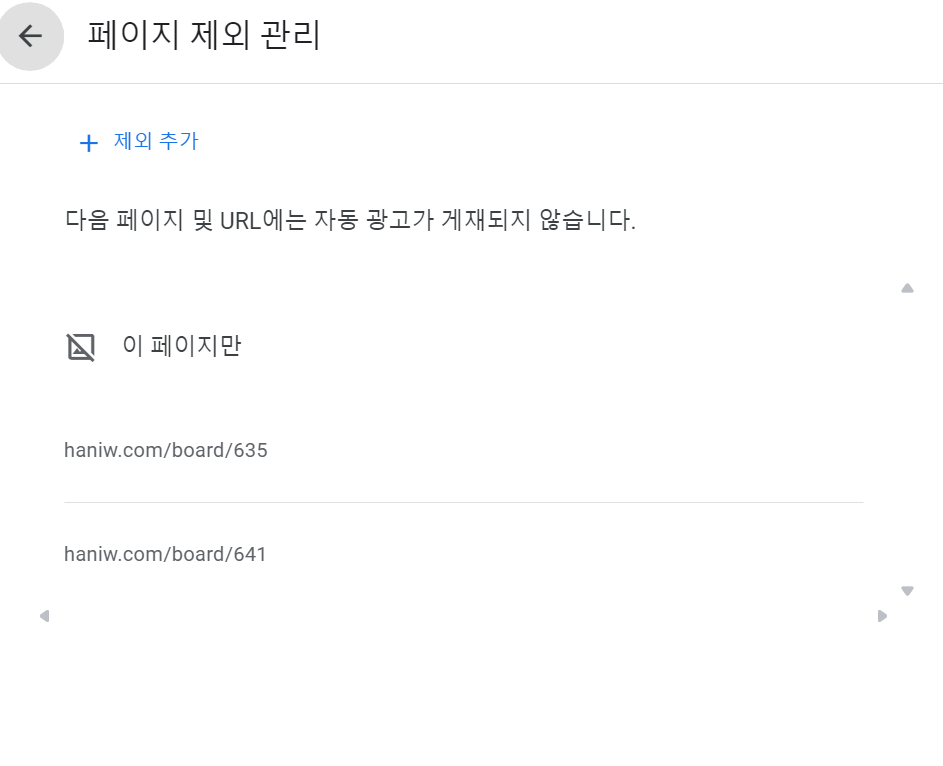Screen dimensions: 943x766
Task: Click the scroll left arrow
Action: tap(44, 616)
